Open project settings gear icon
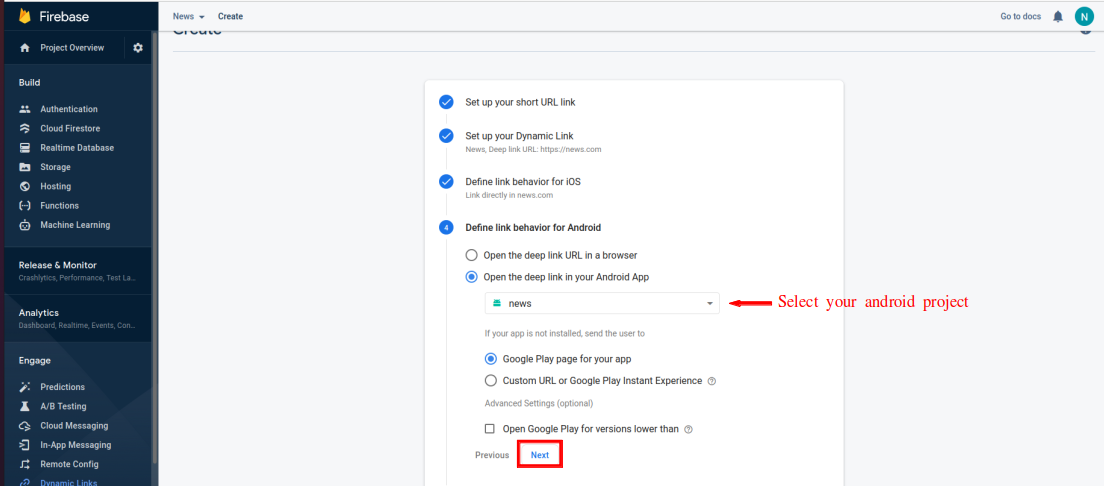The height and width of the screenshot is (486, 1104). [138, 48]
